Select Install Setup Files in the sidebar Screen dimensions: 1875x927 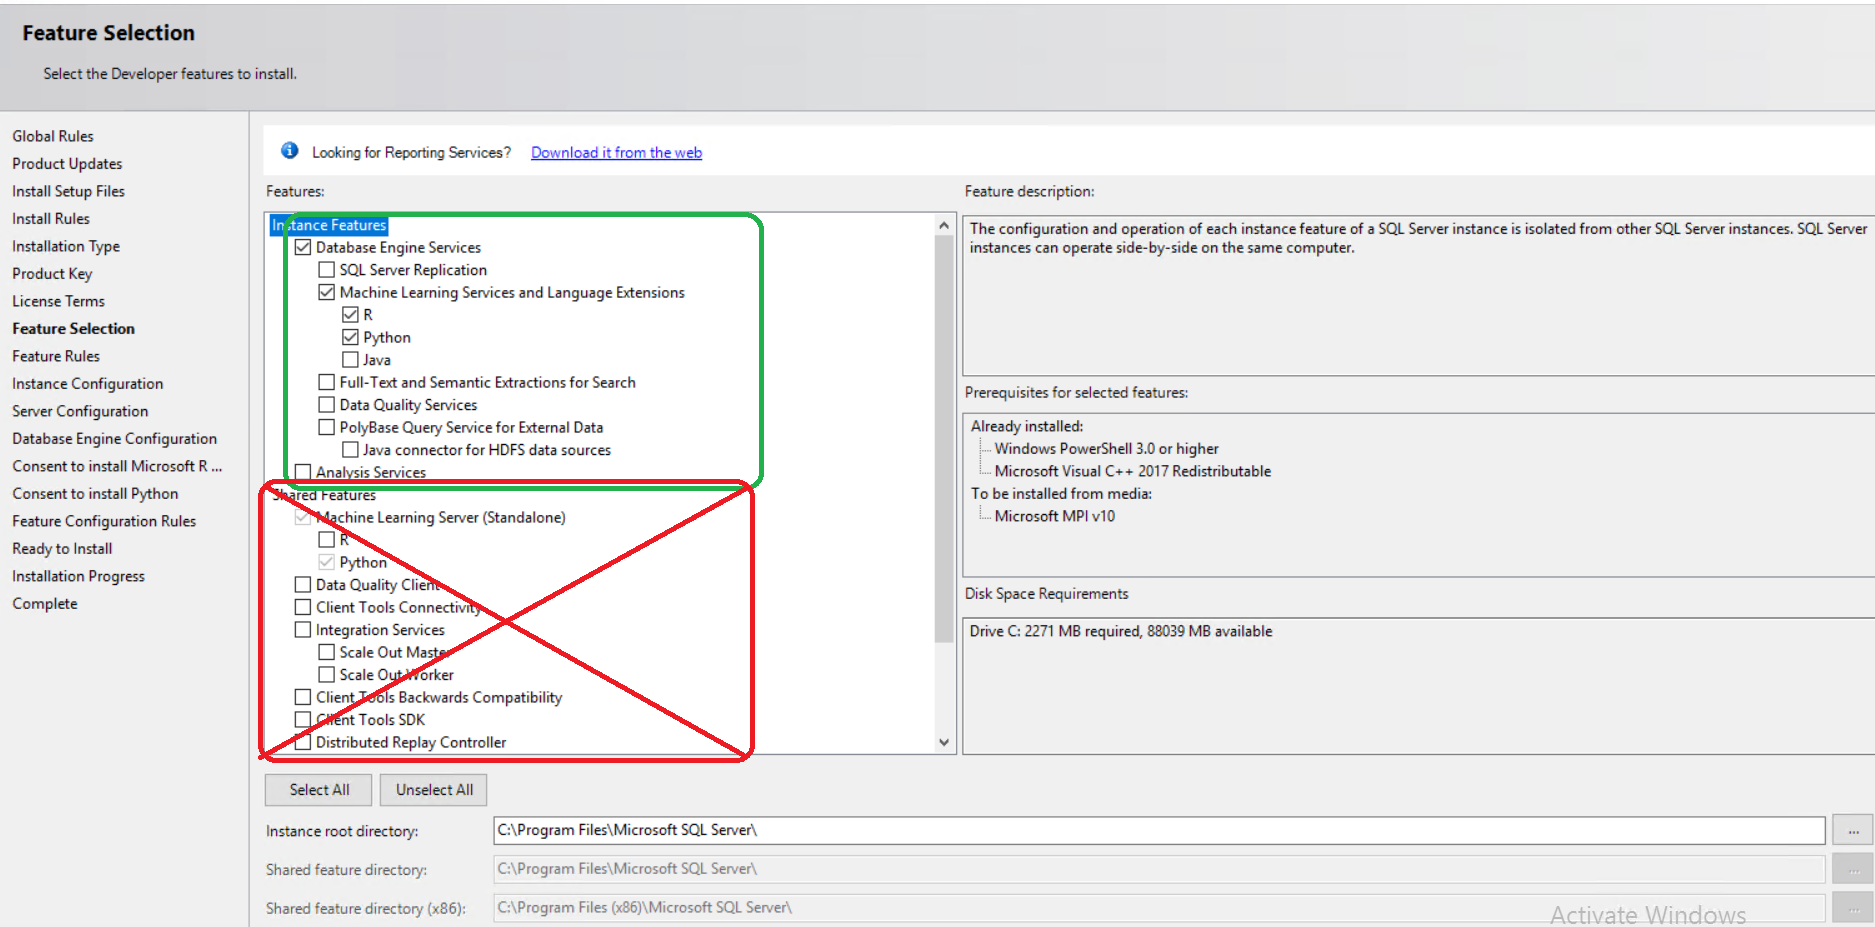click(68, 191)
